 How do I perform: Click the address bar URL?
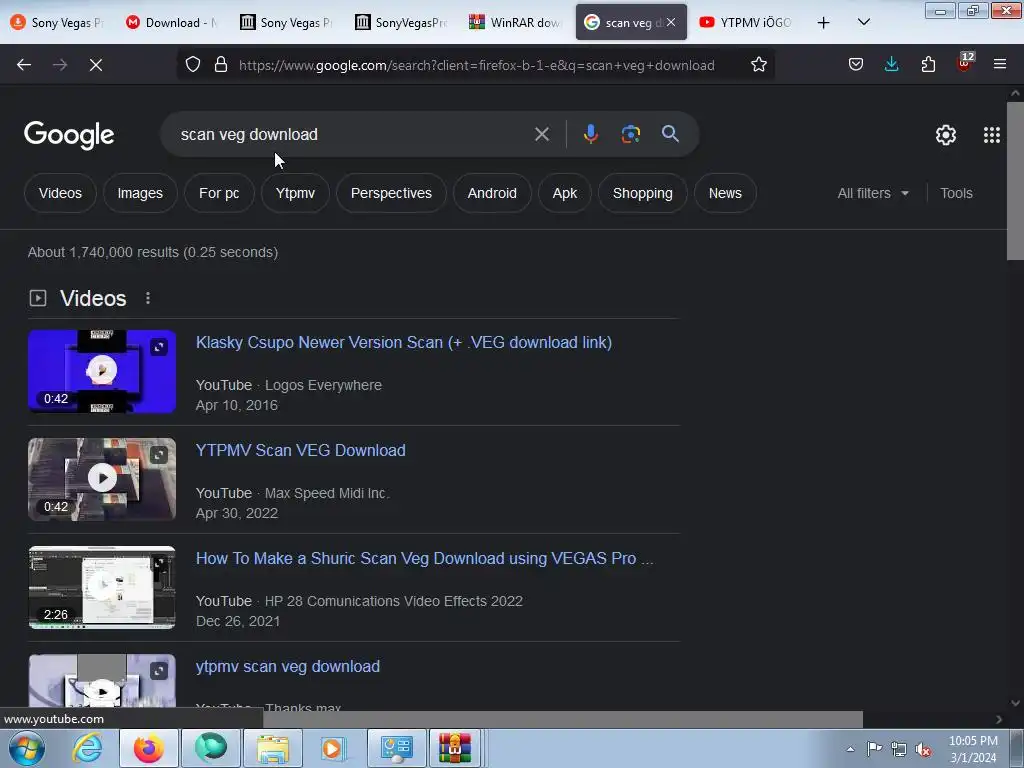coord(476,65)
